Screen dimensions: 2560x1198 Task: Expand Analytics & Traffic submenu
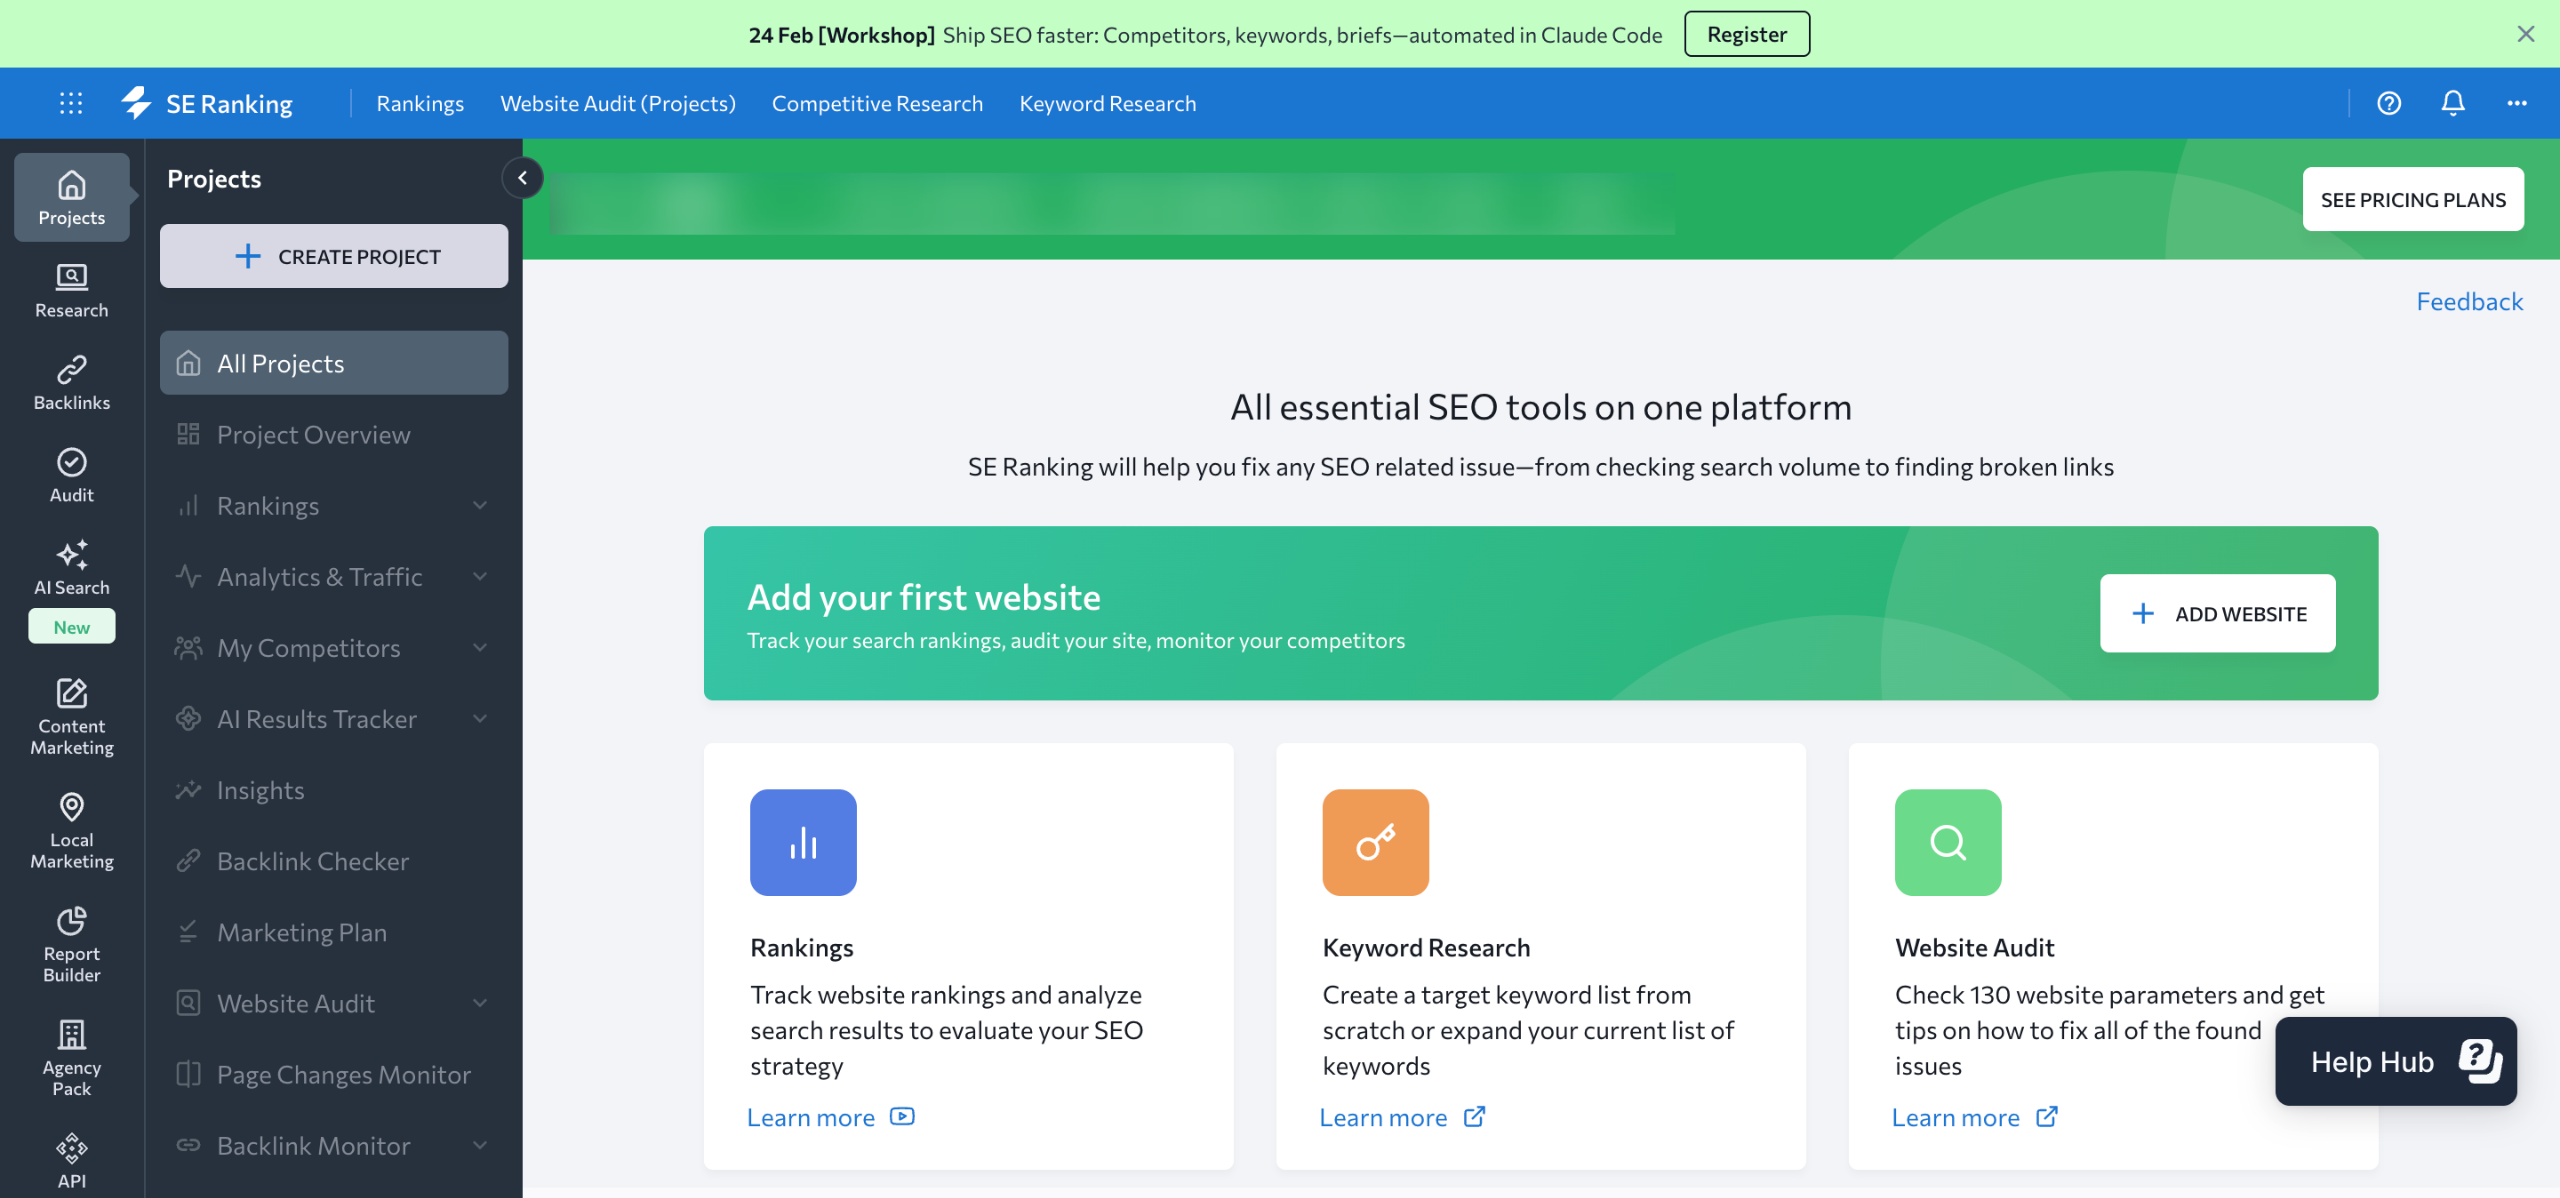pos(480,577)
